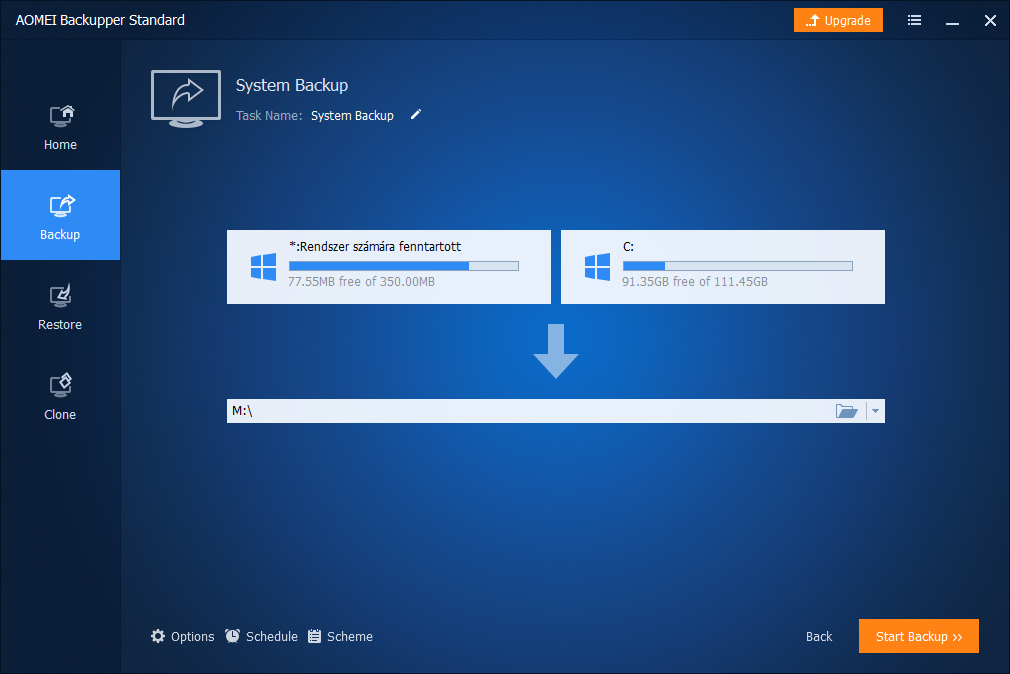Edit task name with pencil icon

pos(416,114)
